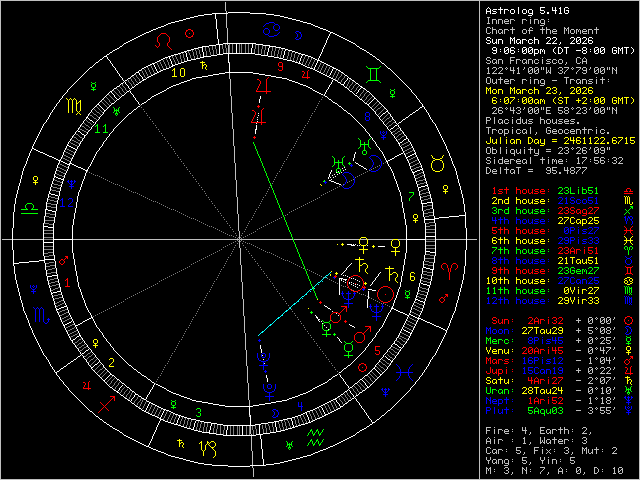Click the green Aquarius glyph on the wheel
This screenshot has height=480, width=640.
coord(316,436)
